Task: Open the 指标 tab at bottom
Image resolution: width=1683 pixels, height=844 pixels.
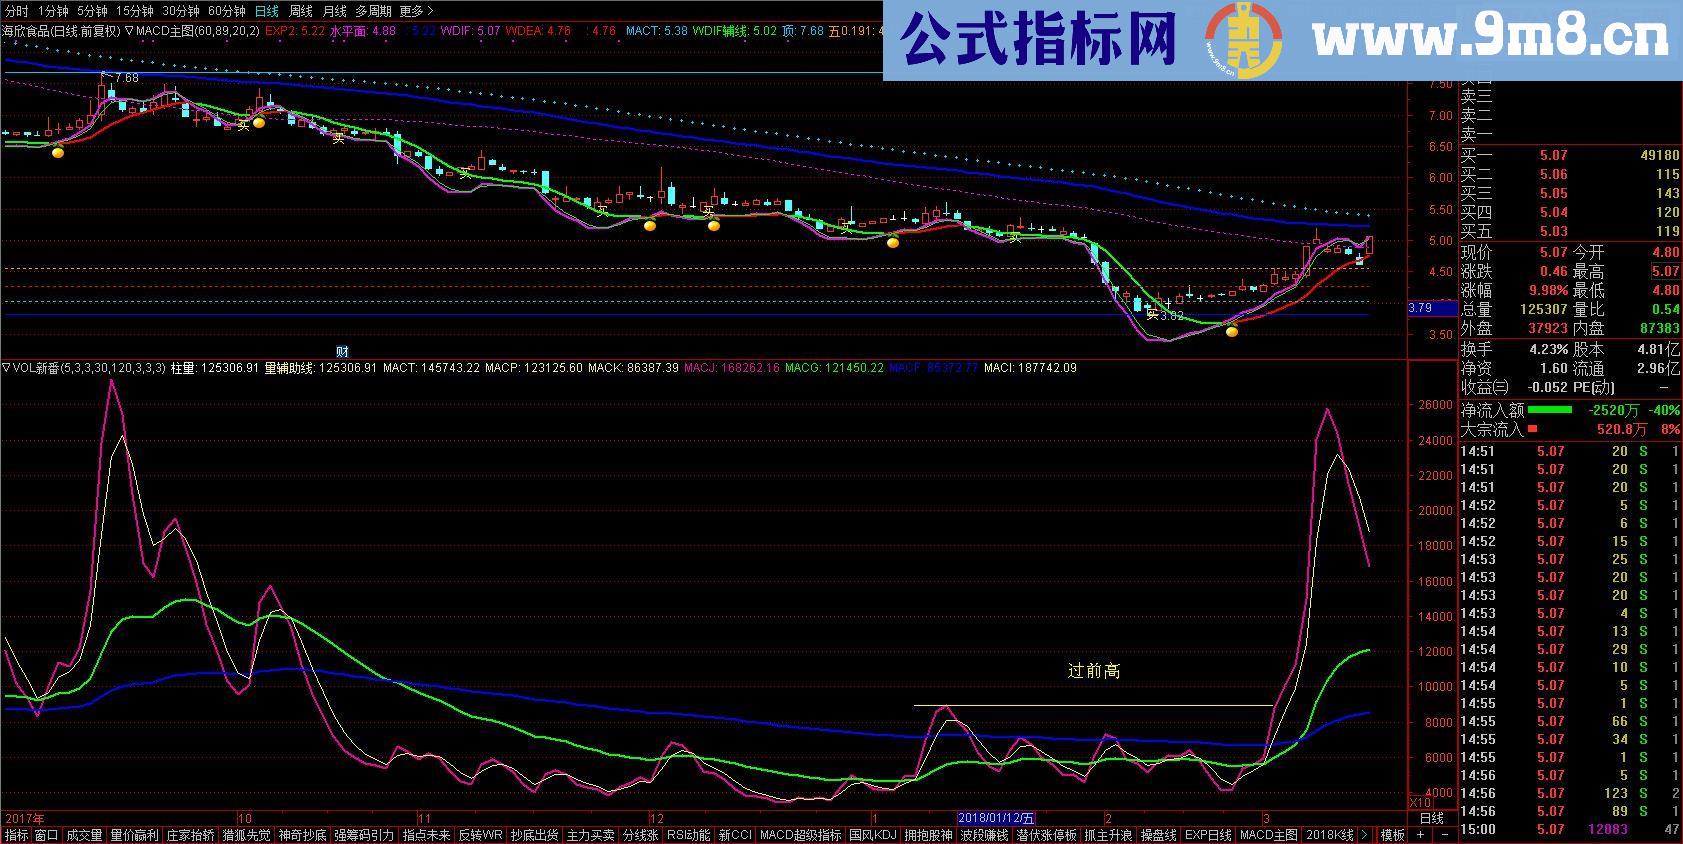Action: pyautogui.click(x=16, y=835)
